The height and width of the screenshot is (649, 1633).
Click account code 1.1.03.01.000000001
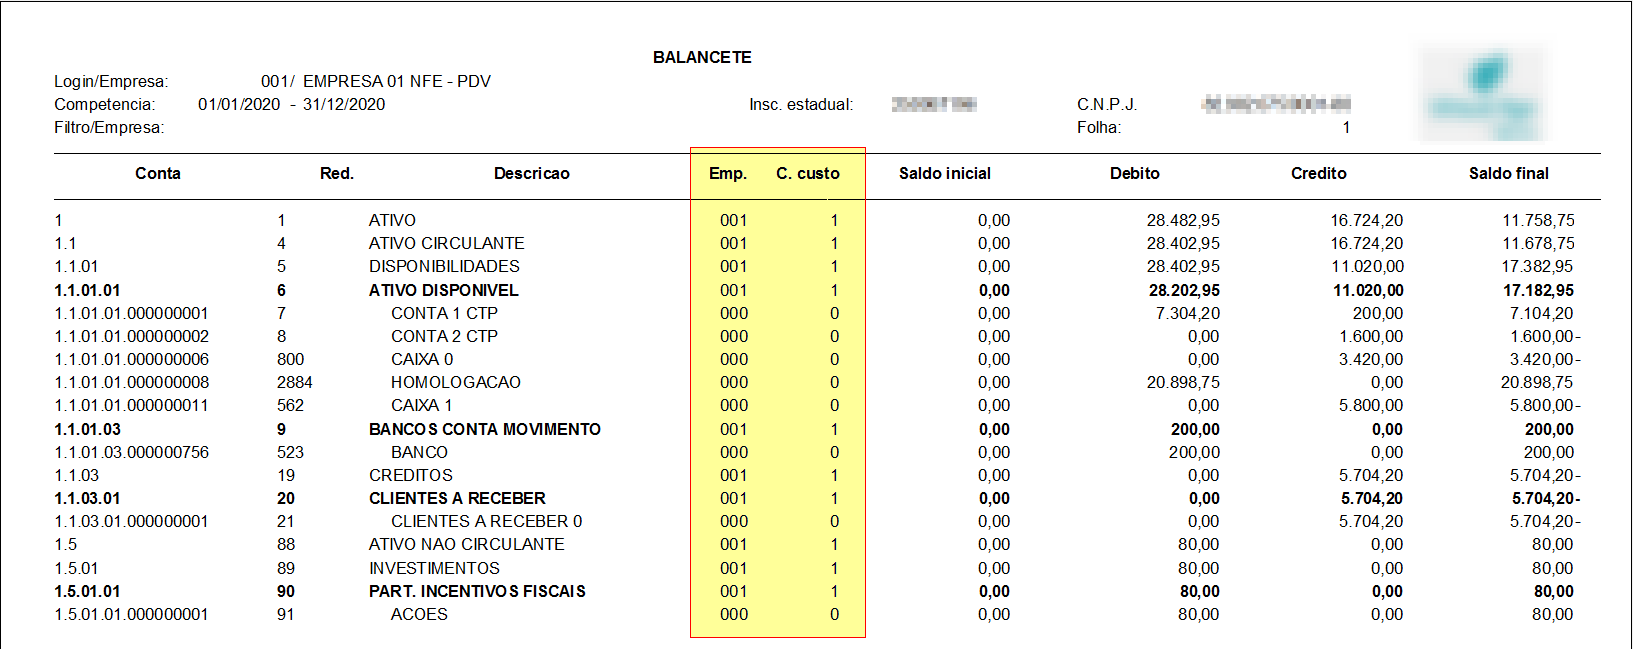pyautogui.click(x=132, y=521)
